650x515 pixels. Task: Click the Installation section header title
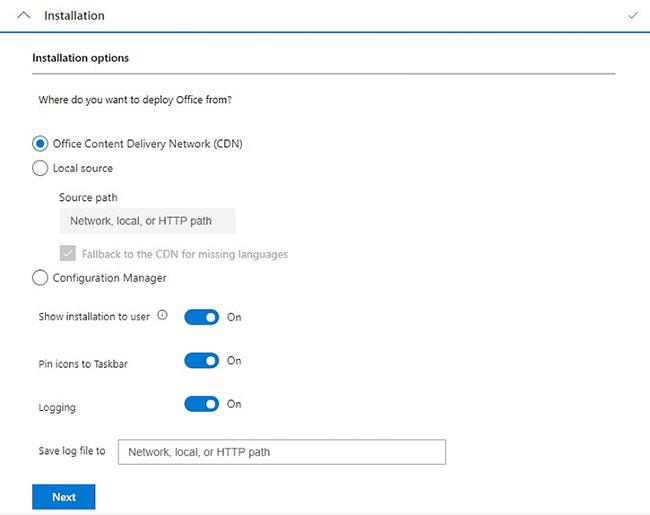74,16
